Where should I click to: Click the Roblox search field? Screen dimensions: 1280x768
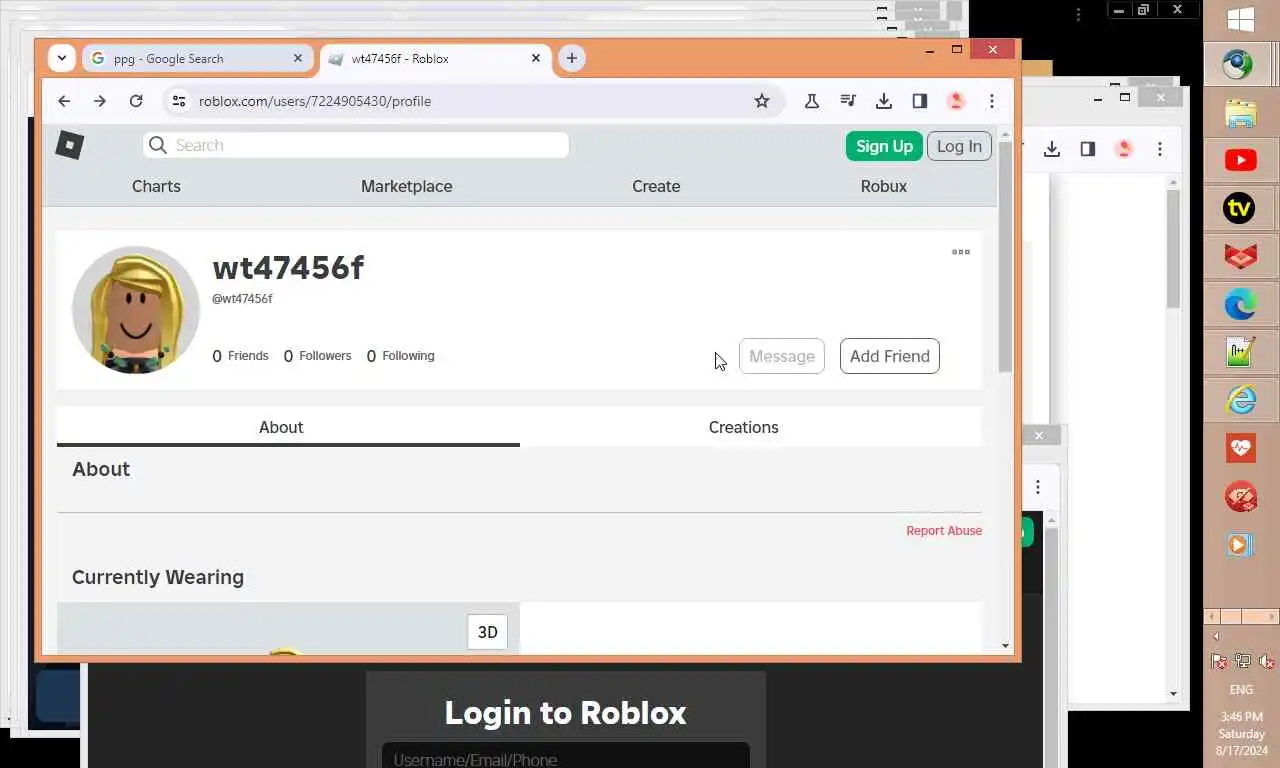pos(356,145)
